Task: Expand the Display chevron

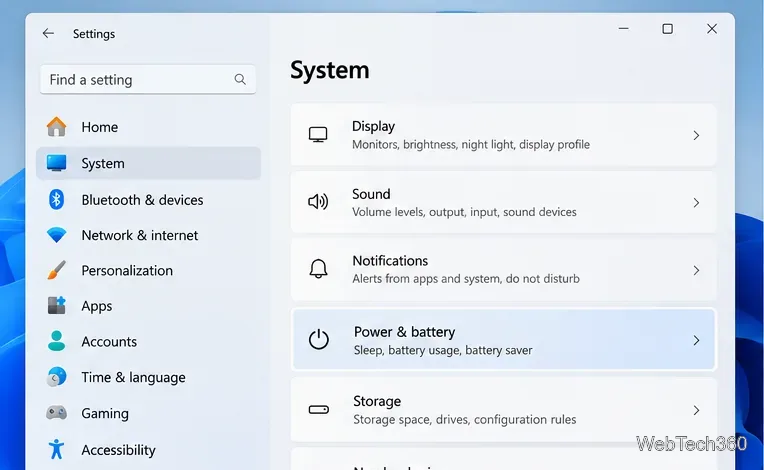Action: [x=696, y=135]
